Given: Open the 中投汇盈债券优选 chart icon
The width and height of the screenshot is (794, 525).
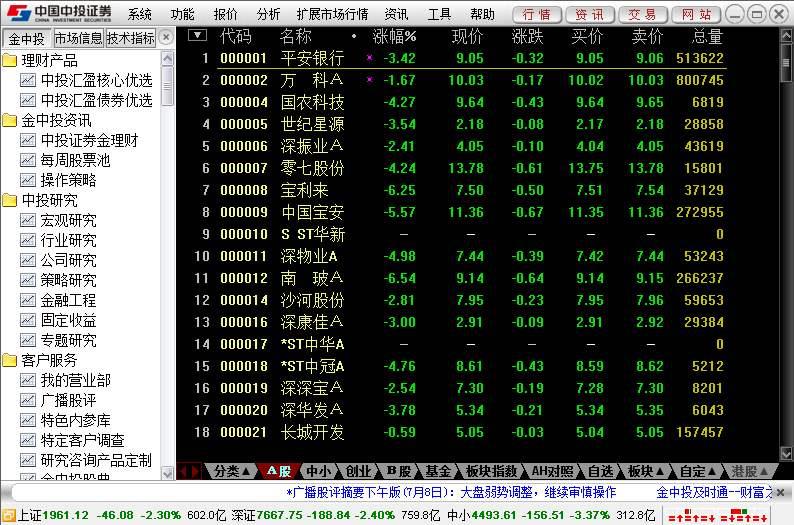Looking at the screenshot, I should pos(28,100).
